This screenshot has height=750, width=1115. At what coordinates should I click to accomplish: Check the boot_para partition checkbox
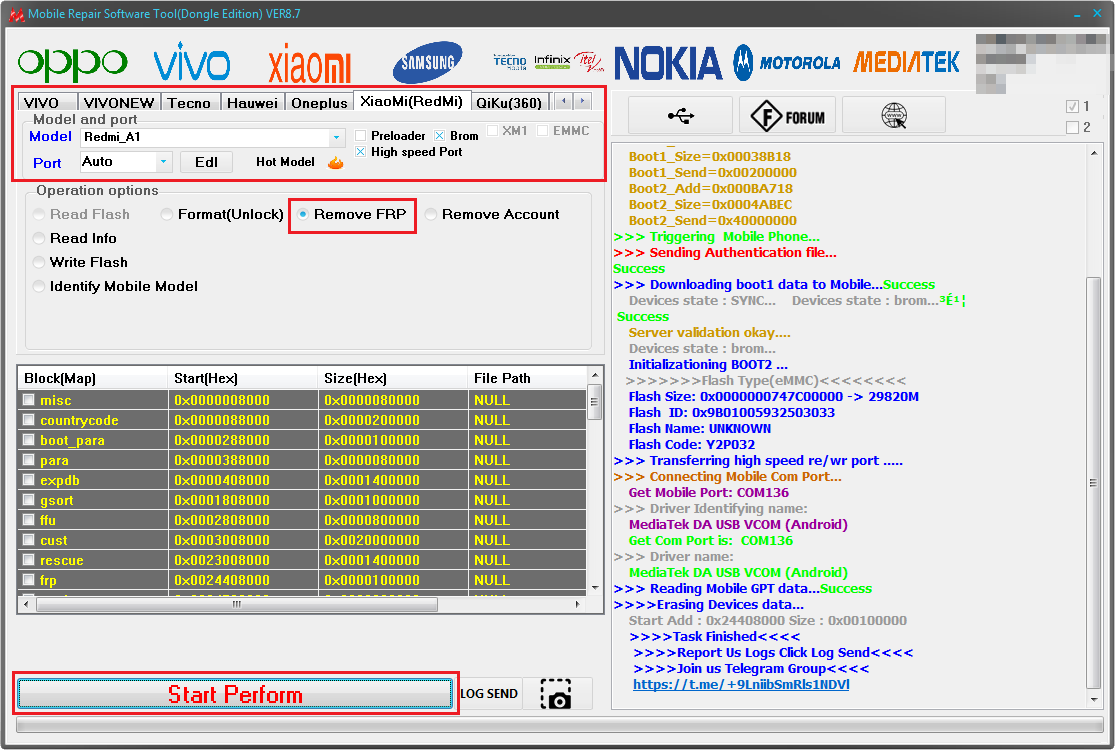click(29, 439)
